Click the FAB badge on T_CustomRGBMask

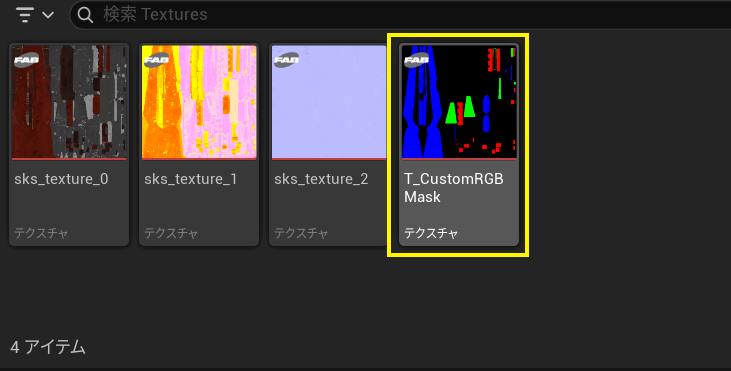[x=417, y=61]
